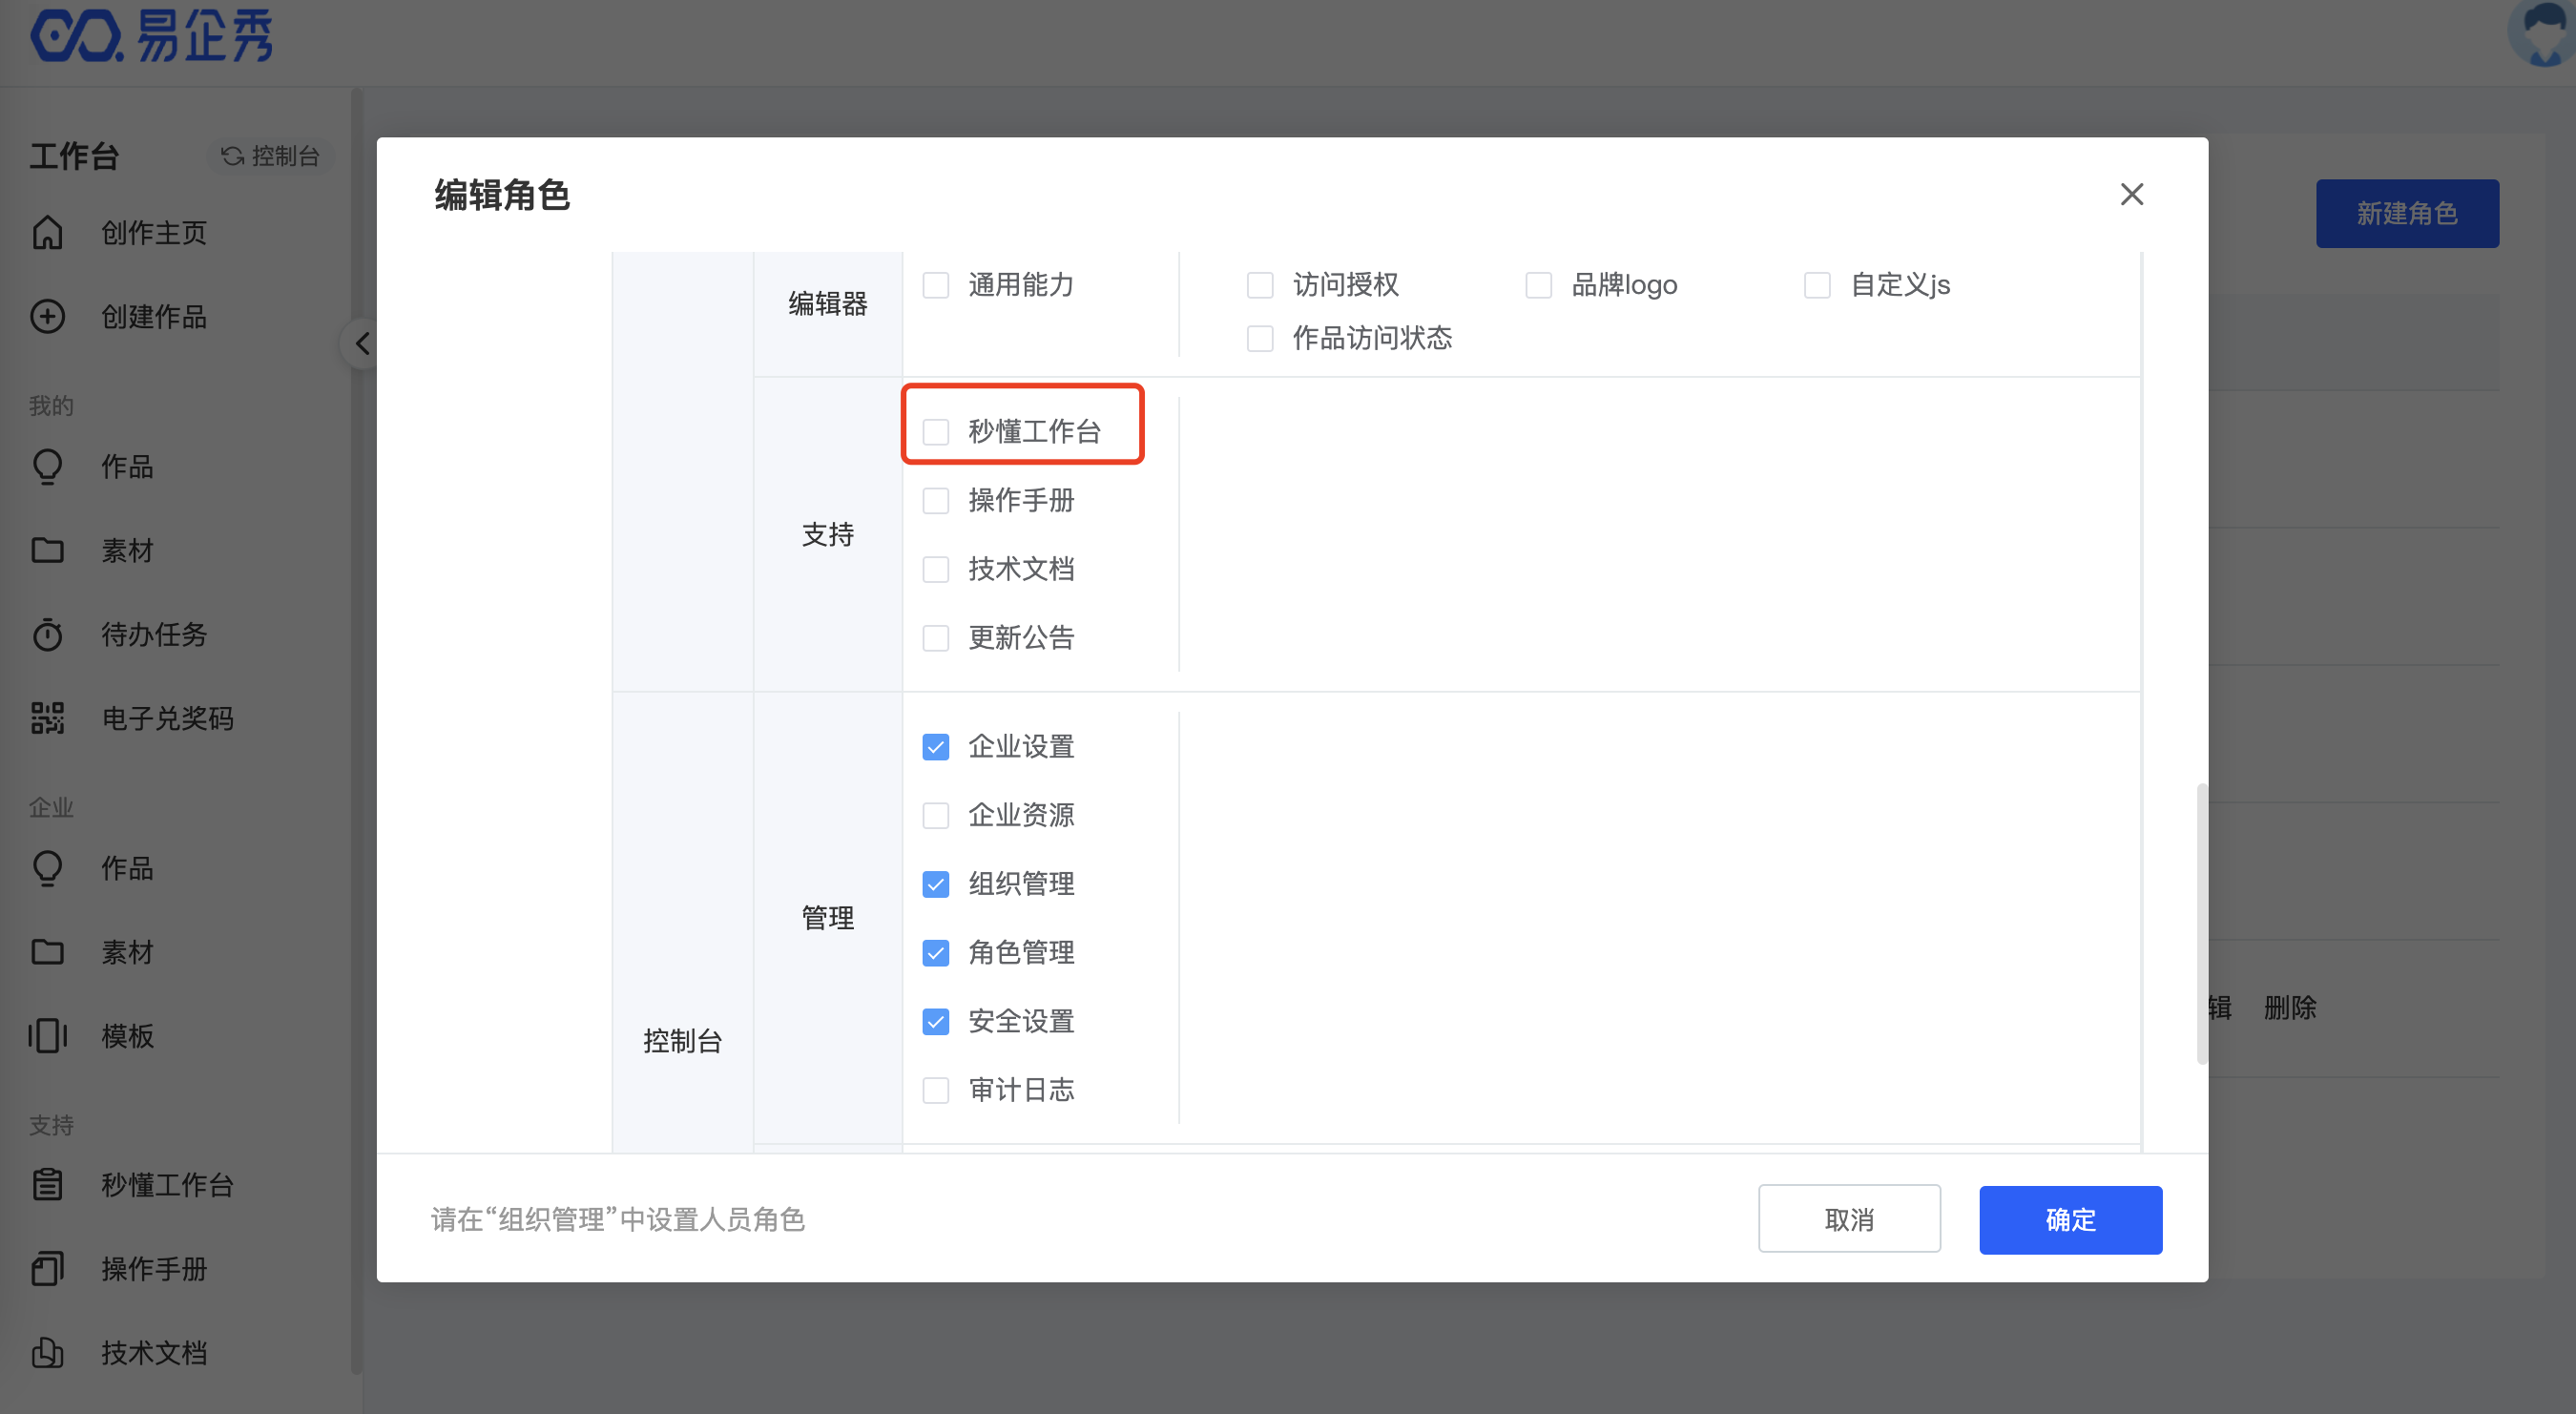The height and width of the screenshot is (1414, 2576).
Task: Open 创作主页 in the sidebar
Action: pyautogui.click(x=154, y=232)
